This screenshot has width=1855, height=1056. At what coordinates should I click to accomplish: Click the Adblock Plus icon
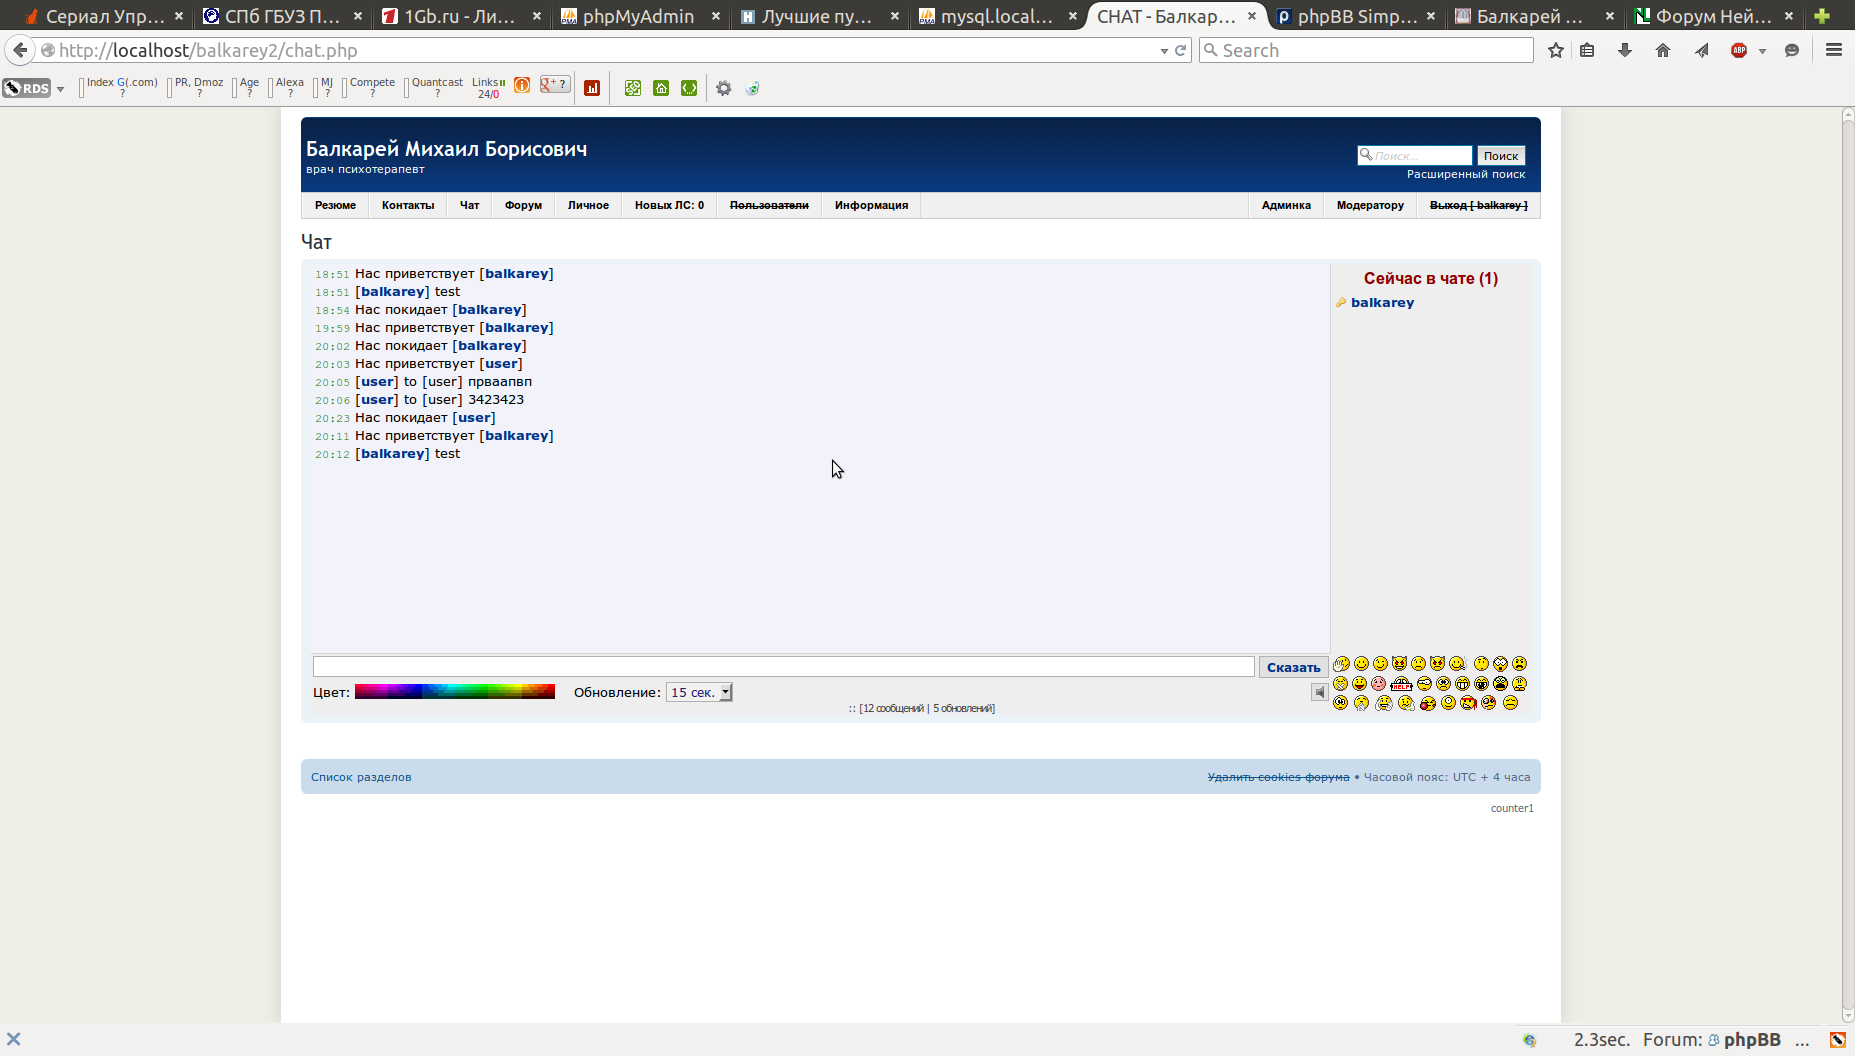point(1739,50)
